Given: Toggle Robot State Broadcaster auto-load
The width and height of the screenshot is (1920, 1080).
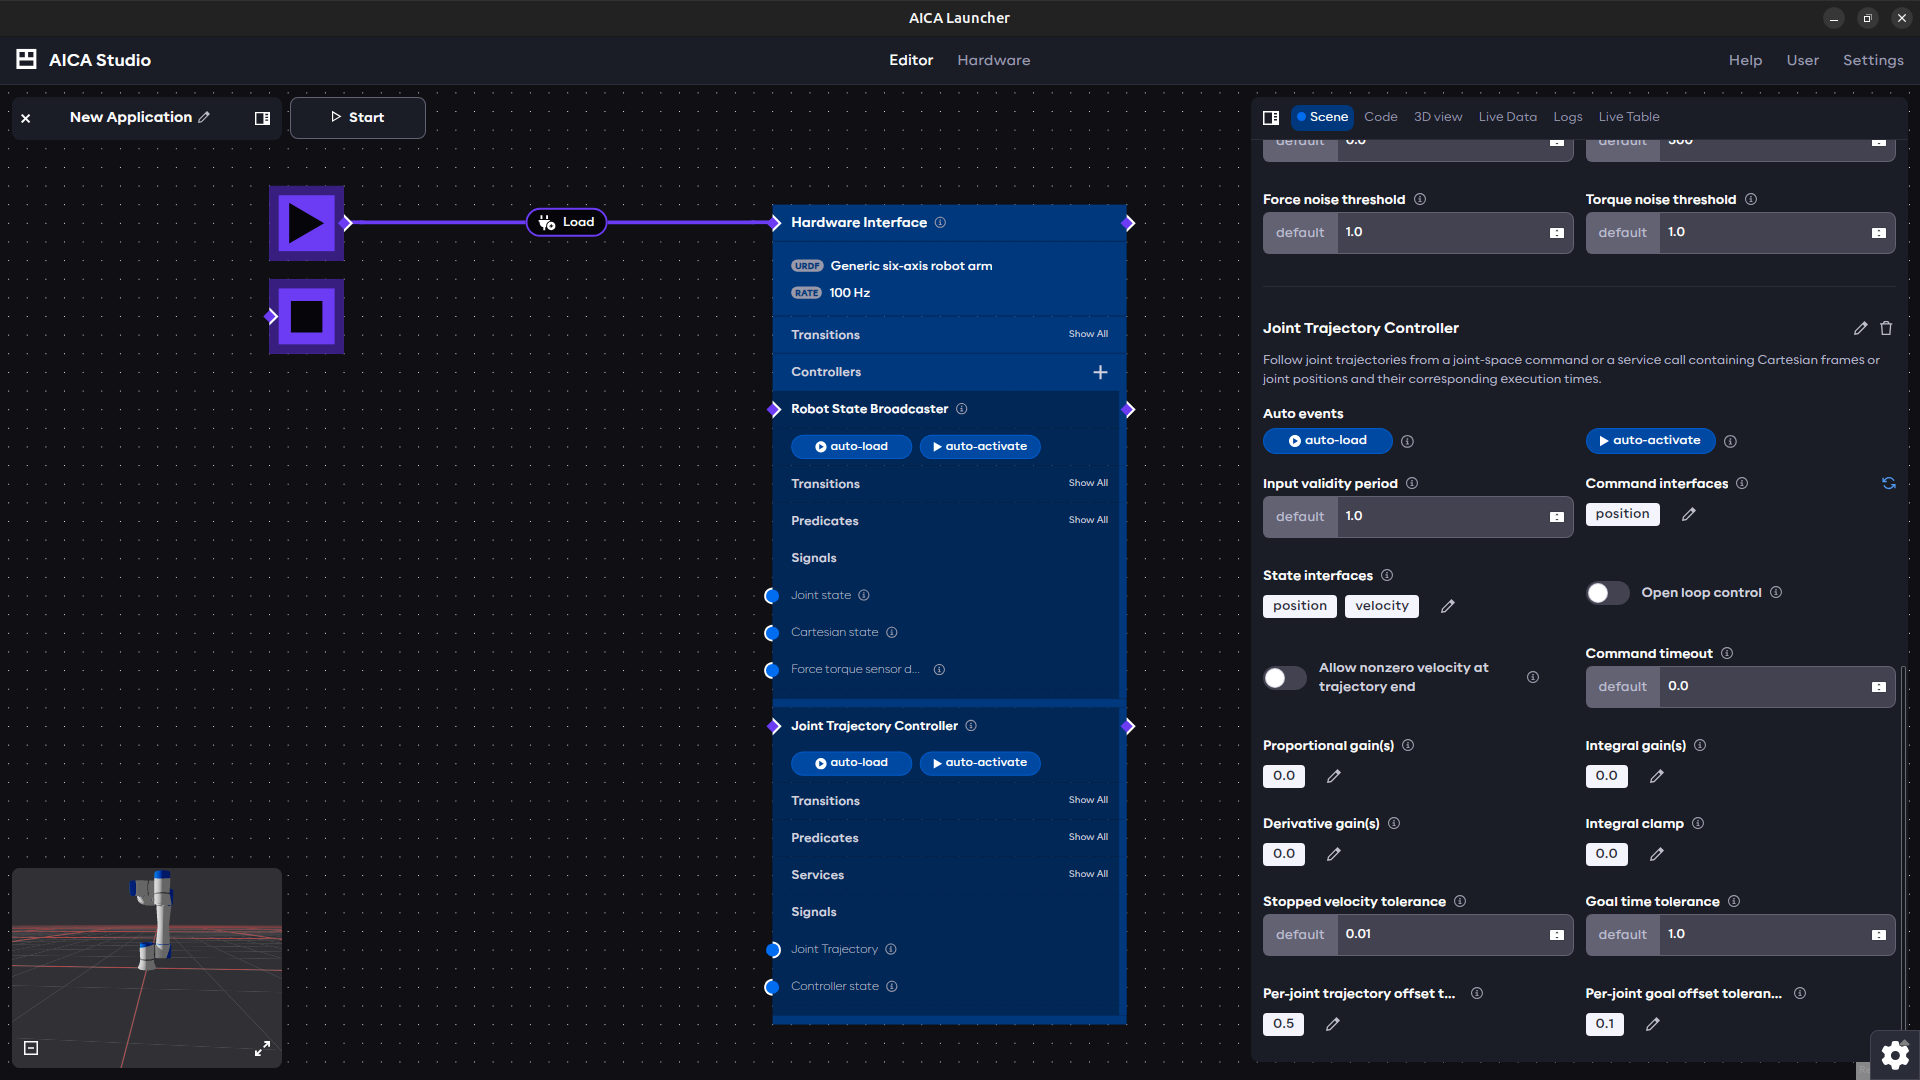Looking at the screenshot, I should click(x=851, y=447).
